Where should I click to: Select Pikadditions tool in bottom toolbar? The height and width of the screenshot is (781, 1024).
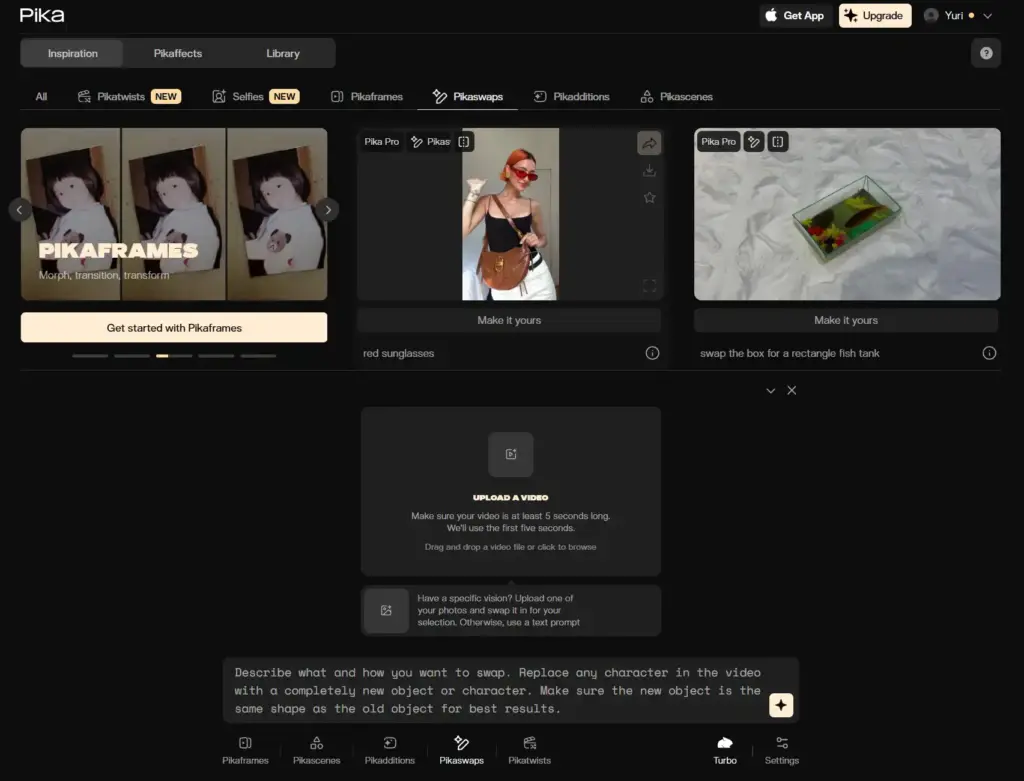[x=389, y=750]
